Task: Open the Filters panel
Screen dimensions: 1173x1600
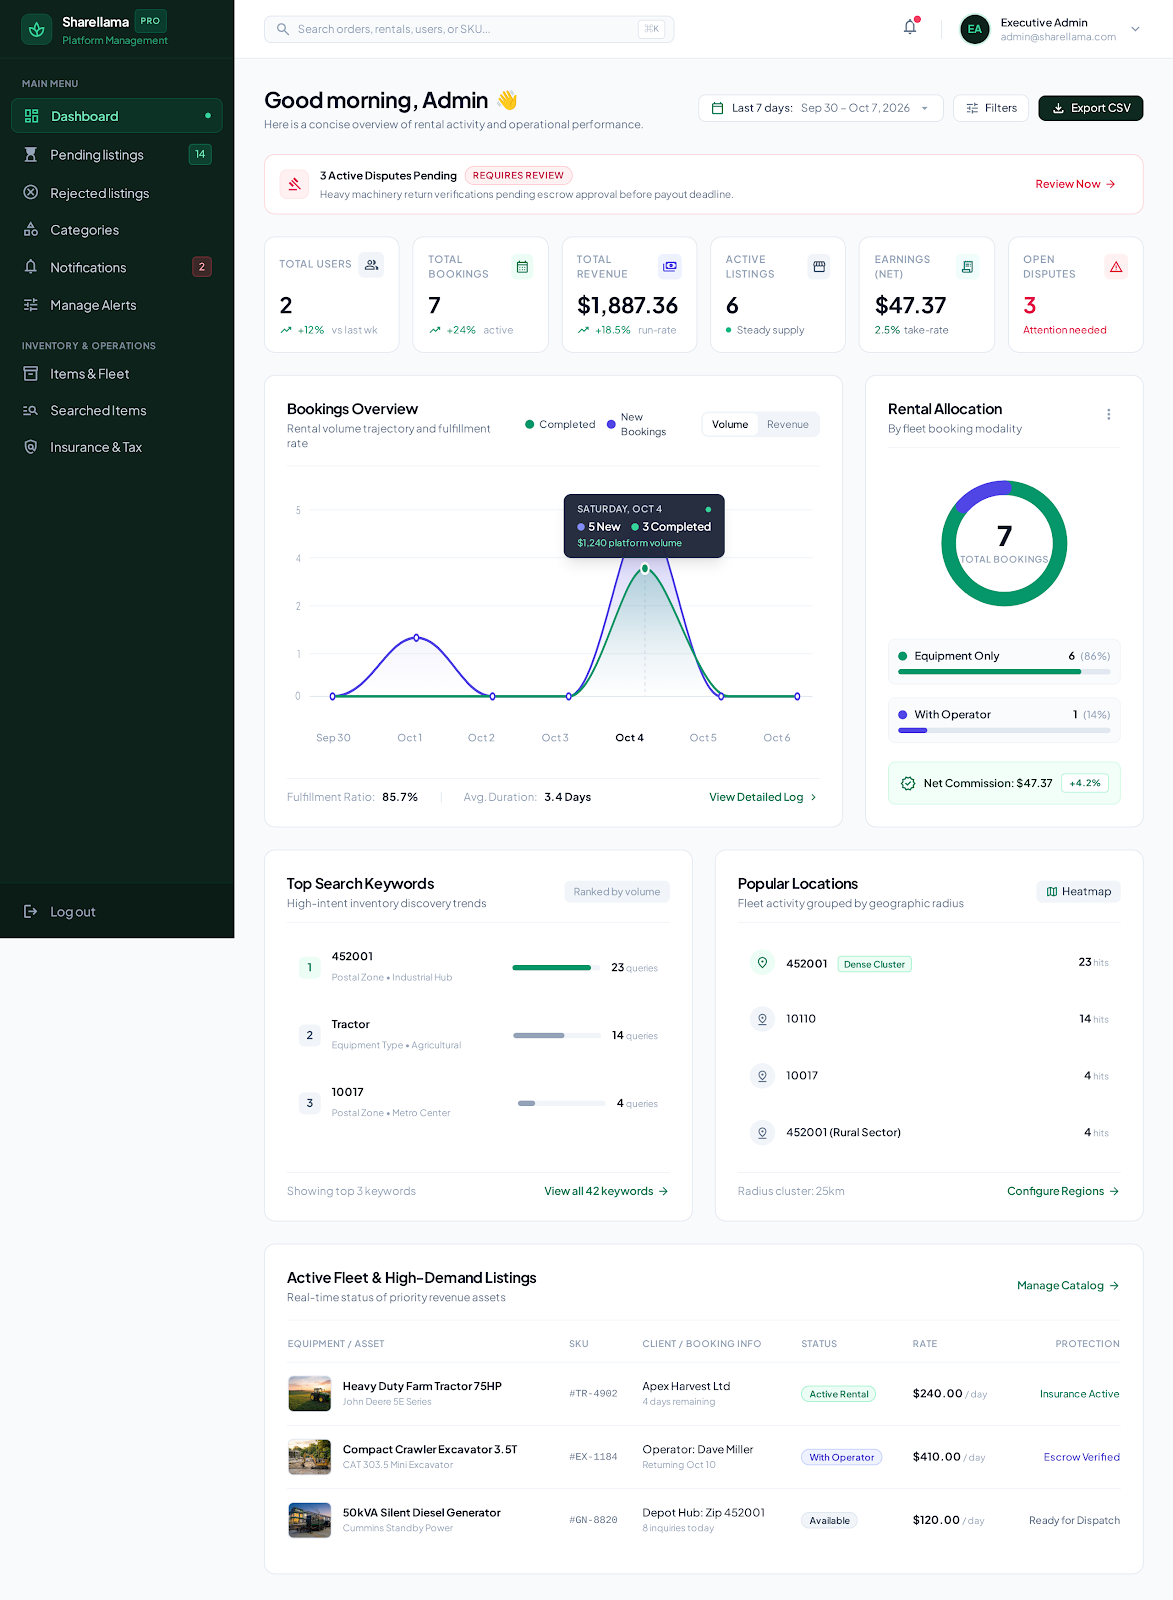Action: pyautogui.click(x=991, y=108)
